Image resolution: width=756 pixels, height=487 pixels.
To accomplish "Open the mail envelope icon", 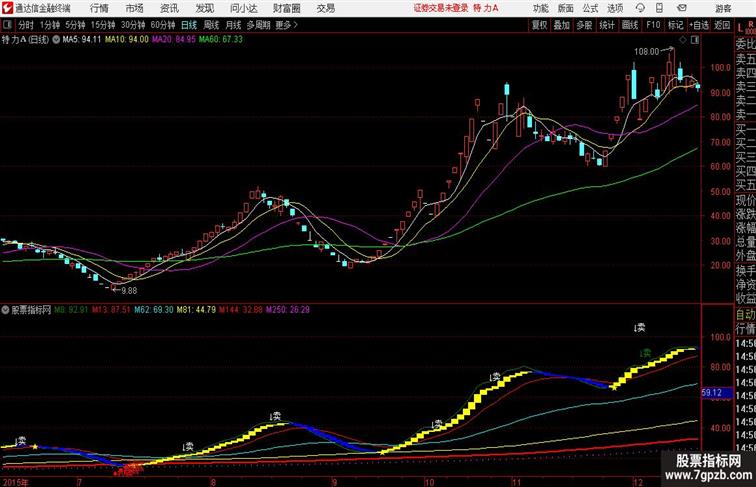I will coord(682,8).
